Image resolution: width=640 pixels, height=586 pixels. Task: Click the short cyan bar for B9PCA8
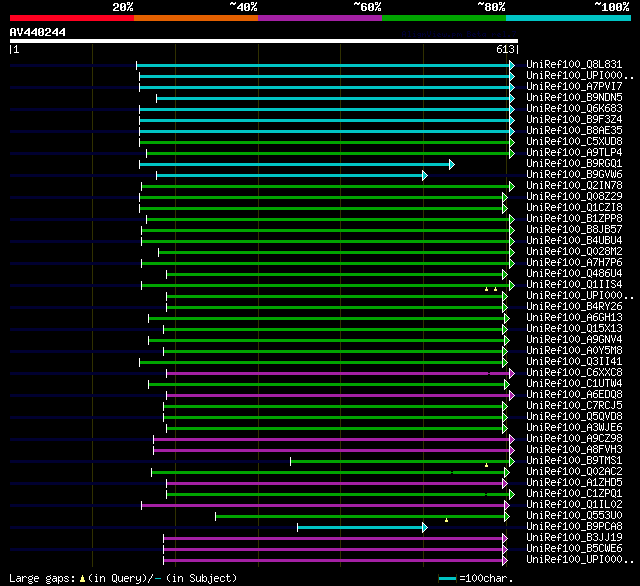[360, 528]
